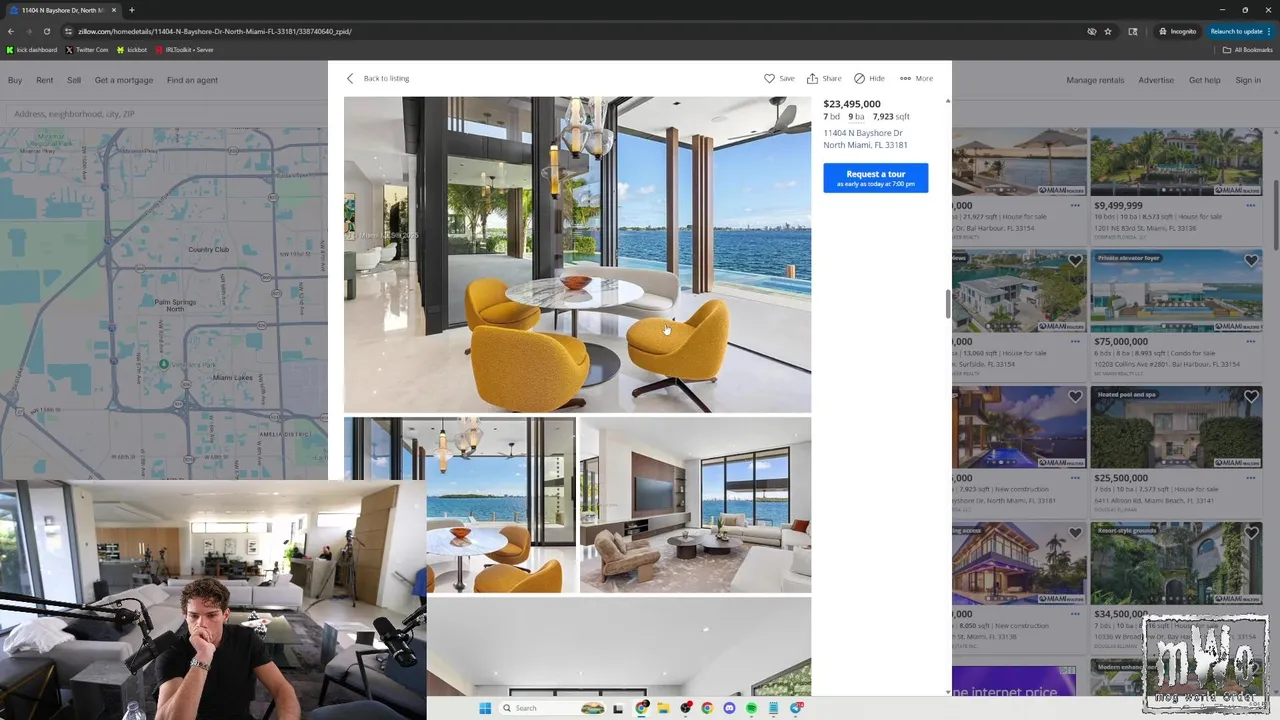Open options menu for $75,000,000 listing
Viewport: 1280px width, 720px height.
tap(1251, 341)
